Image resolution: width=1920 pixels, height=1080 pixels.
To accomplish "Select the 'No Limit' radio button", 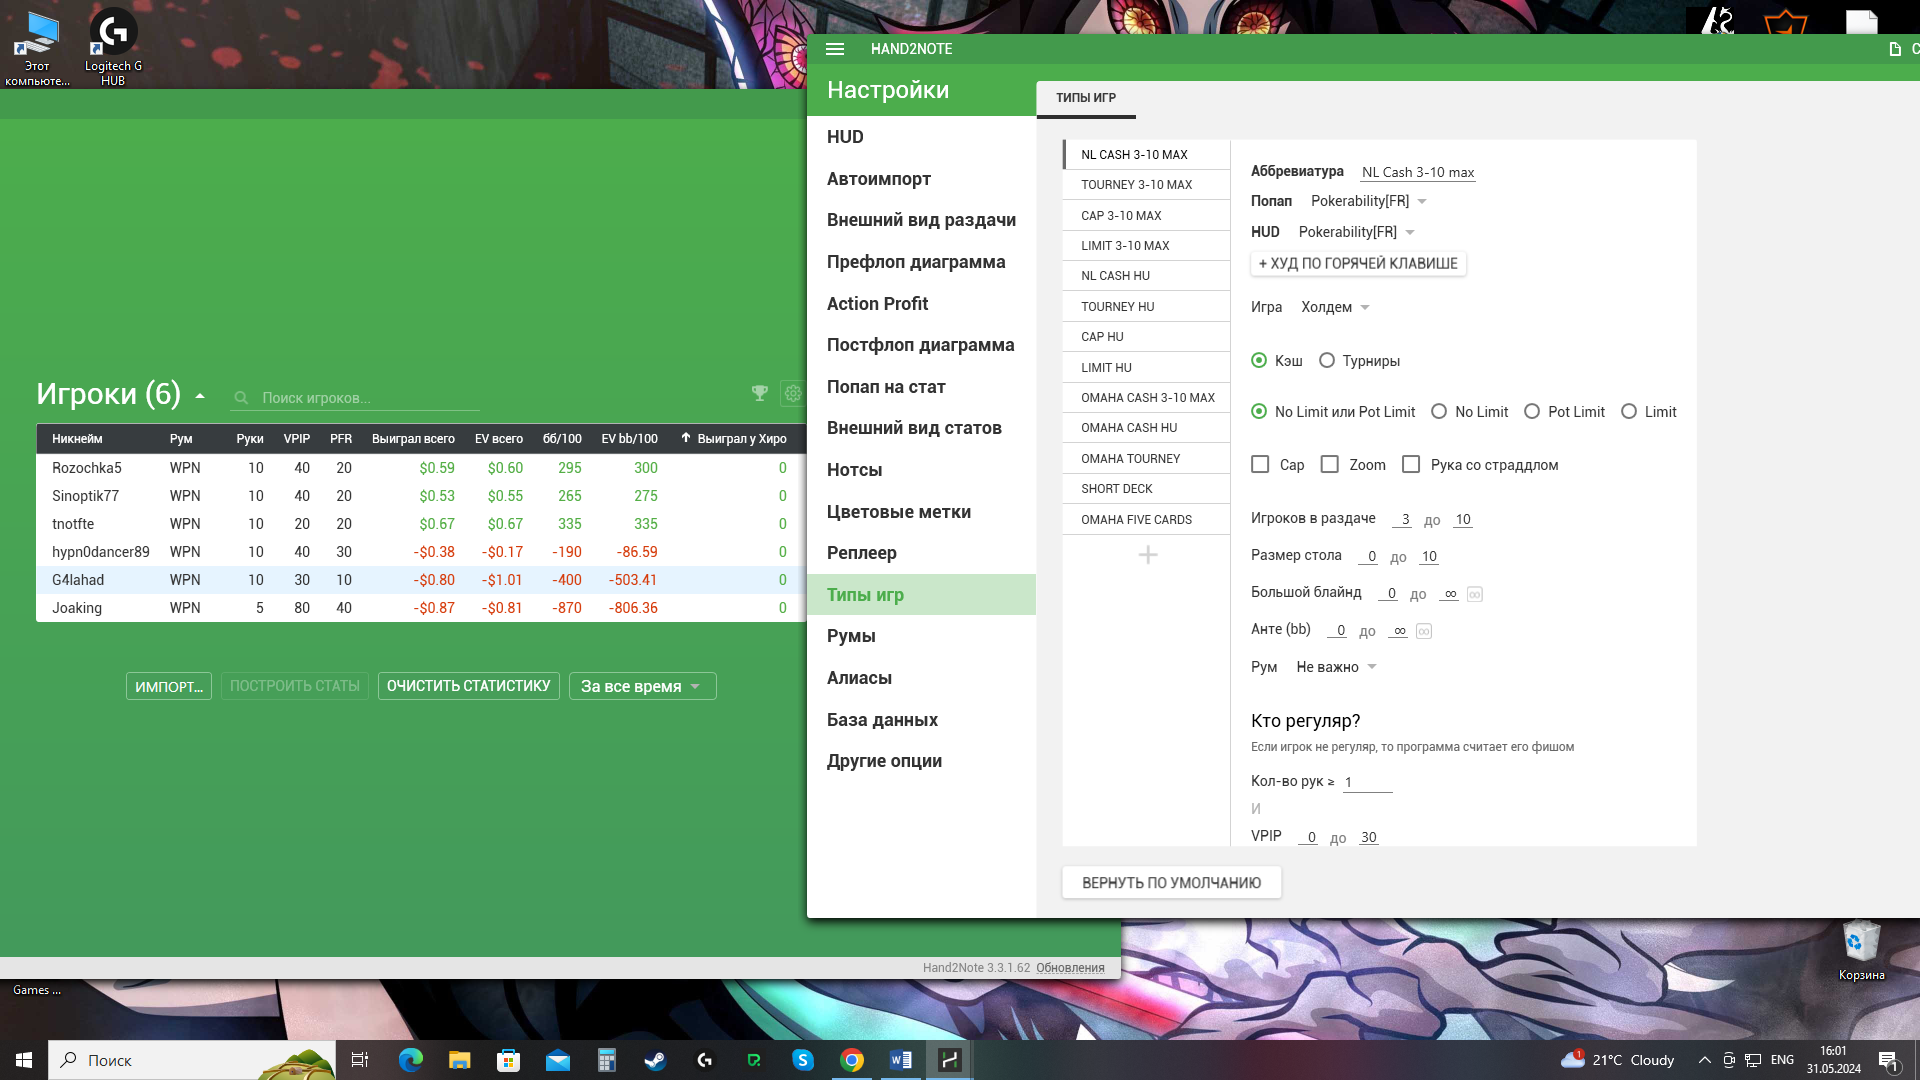I will pos(1439,412).
